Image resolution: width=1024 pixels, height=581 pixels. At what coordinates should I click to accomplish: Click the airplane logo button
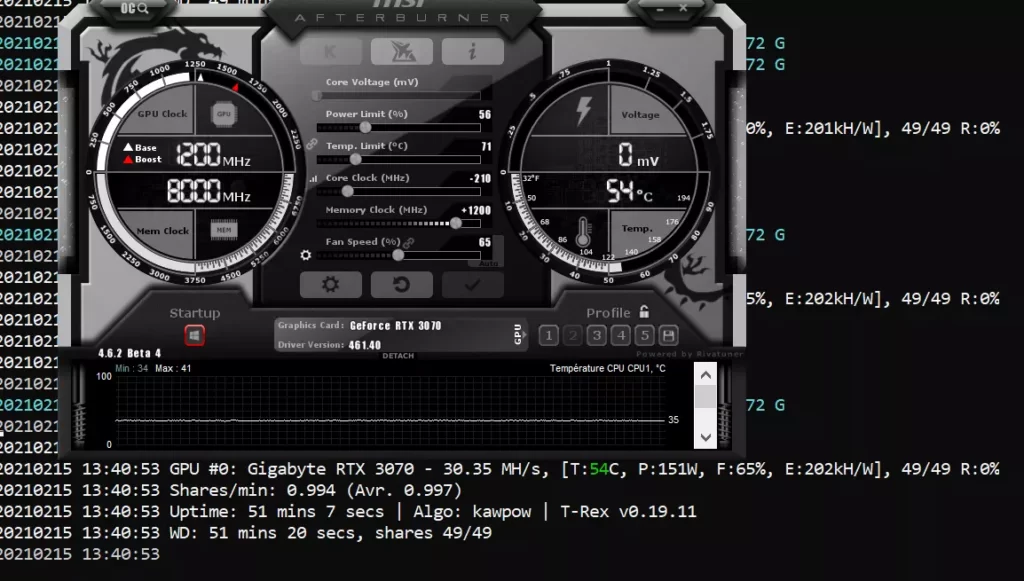tap(402, 52)
